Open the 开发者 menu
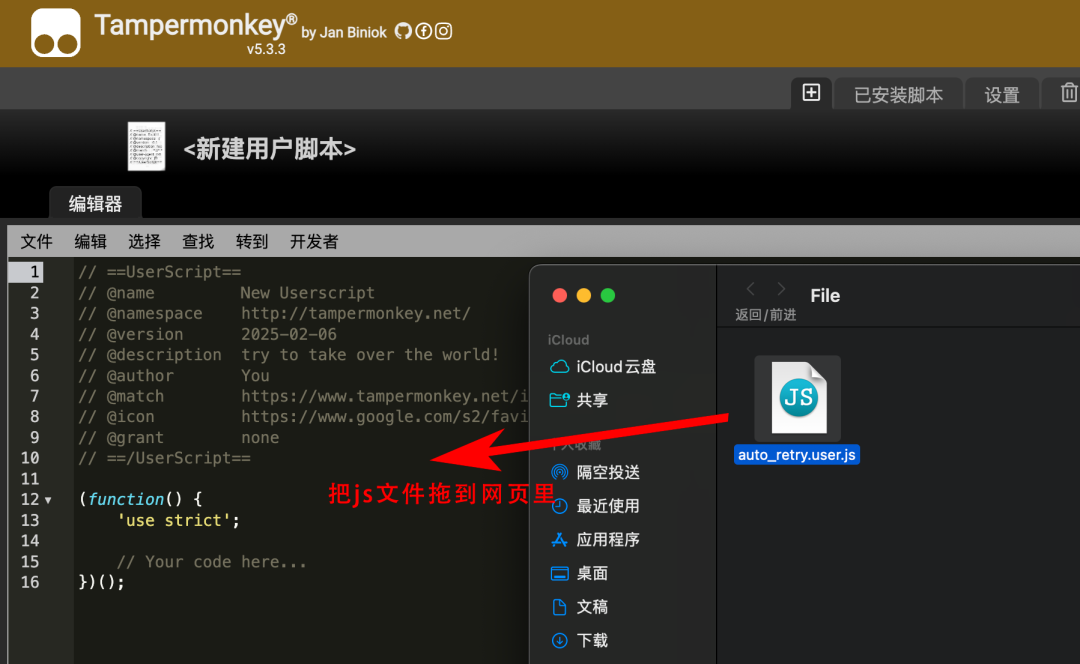The width and height of the screenshot is (1080, 664). coord(314,241)
